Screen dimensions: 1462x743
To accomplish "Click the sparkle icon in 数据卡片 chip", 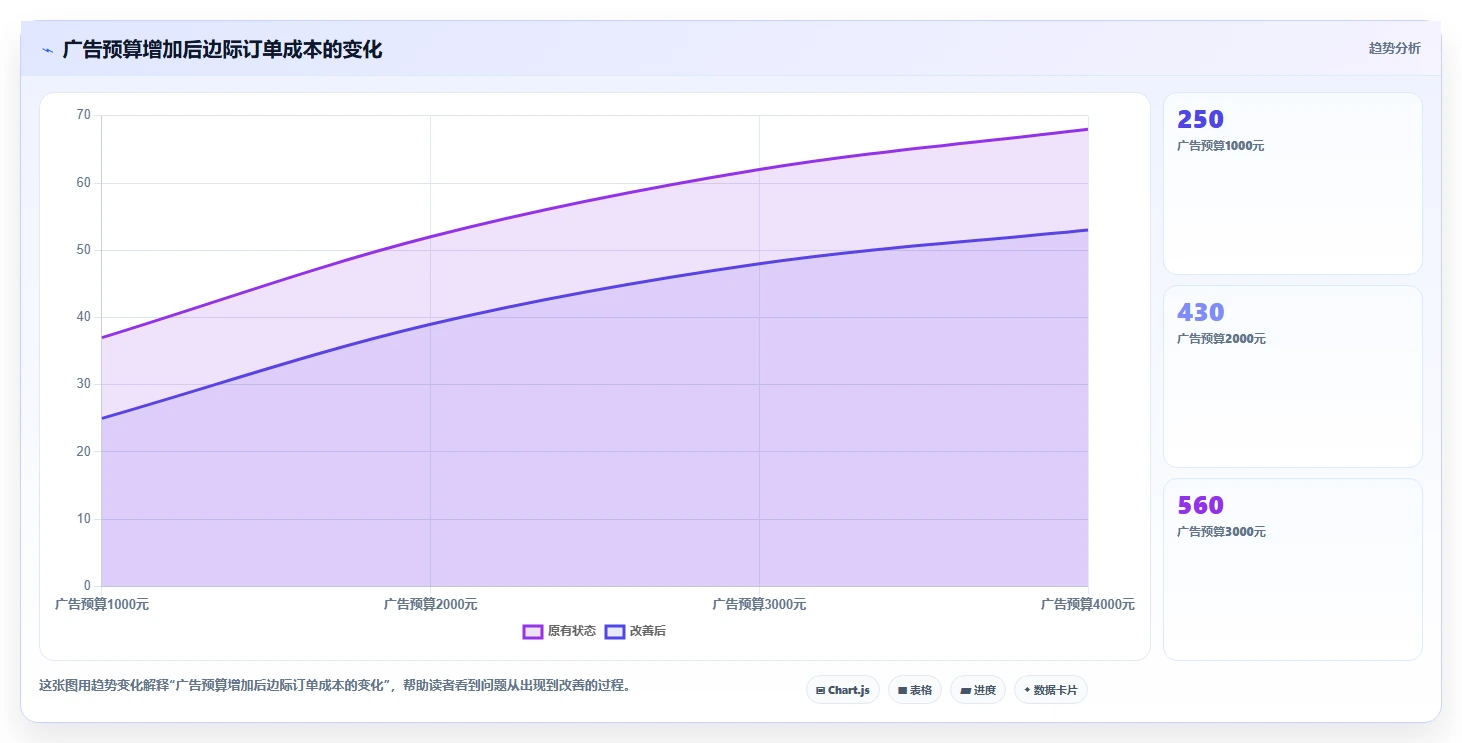I will (1027, 690).
